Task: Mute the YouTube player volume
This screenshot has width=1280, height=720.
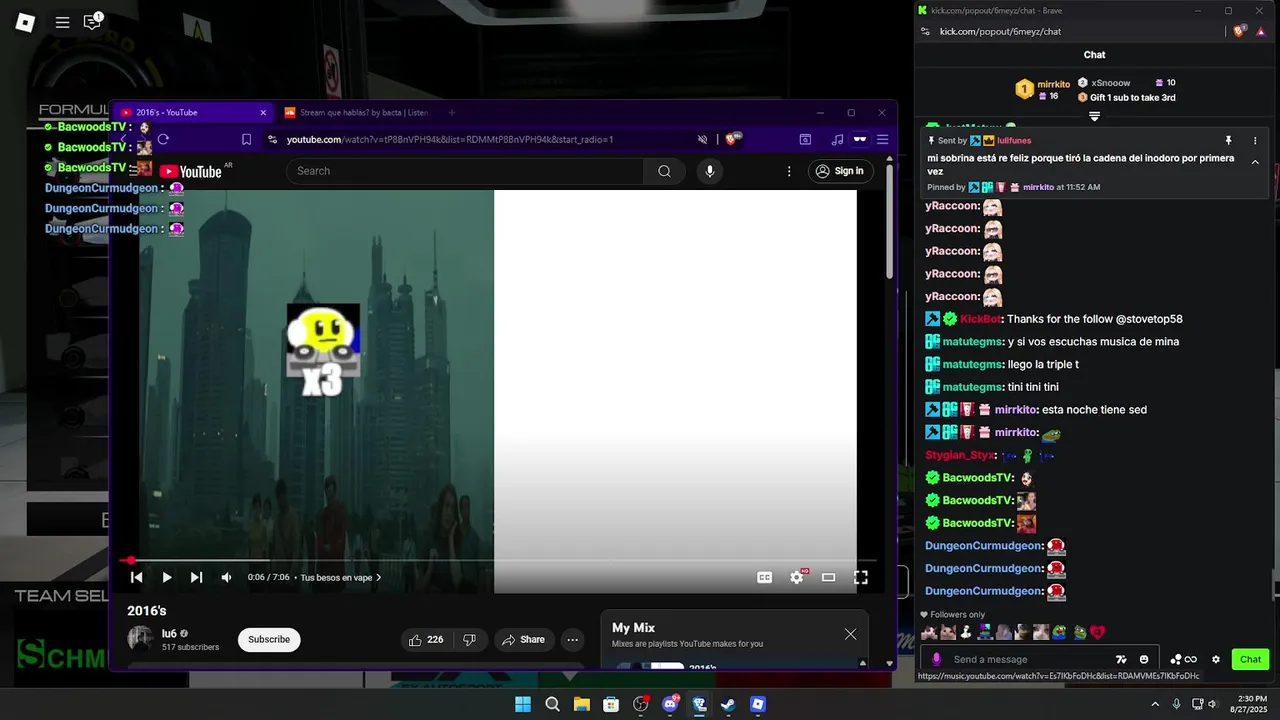Action: click(x=226, y=577)
